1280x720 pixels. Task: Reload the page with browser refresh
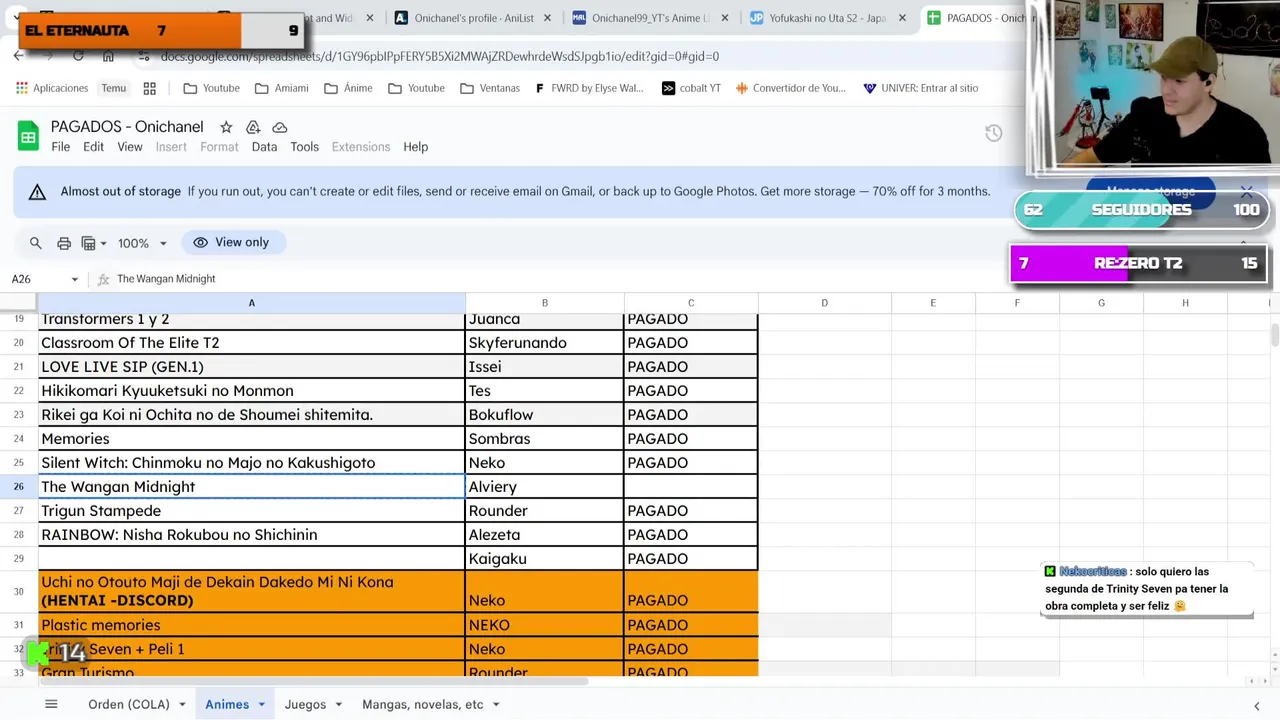click(x=78, y=56)
